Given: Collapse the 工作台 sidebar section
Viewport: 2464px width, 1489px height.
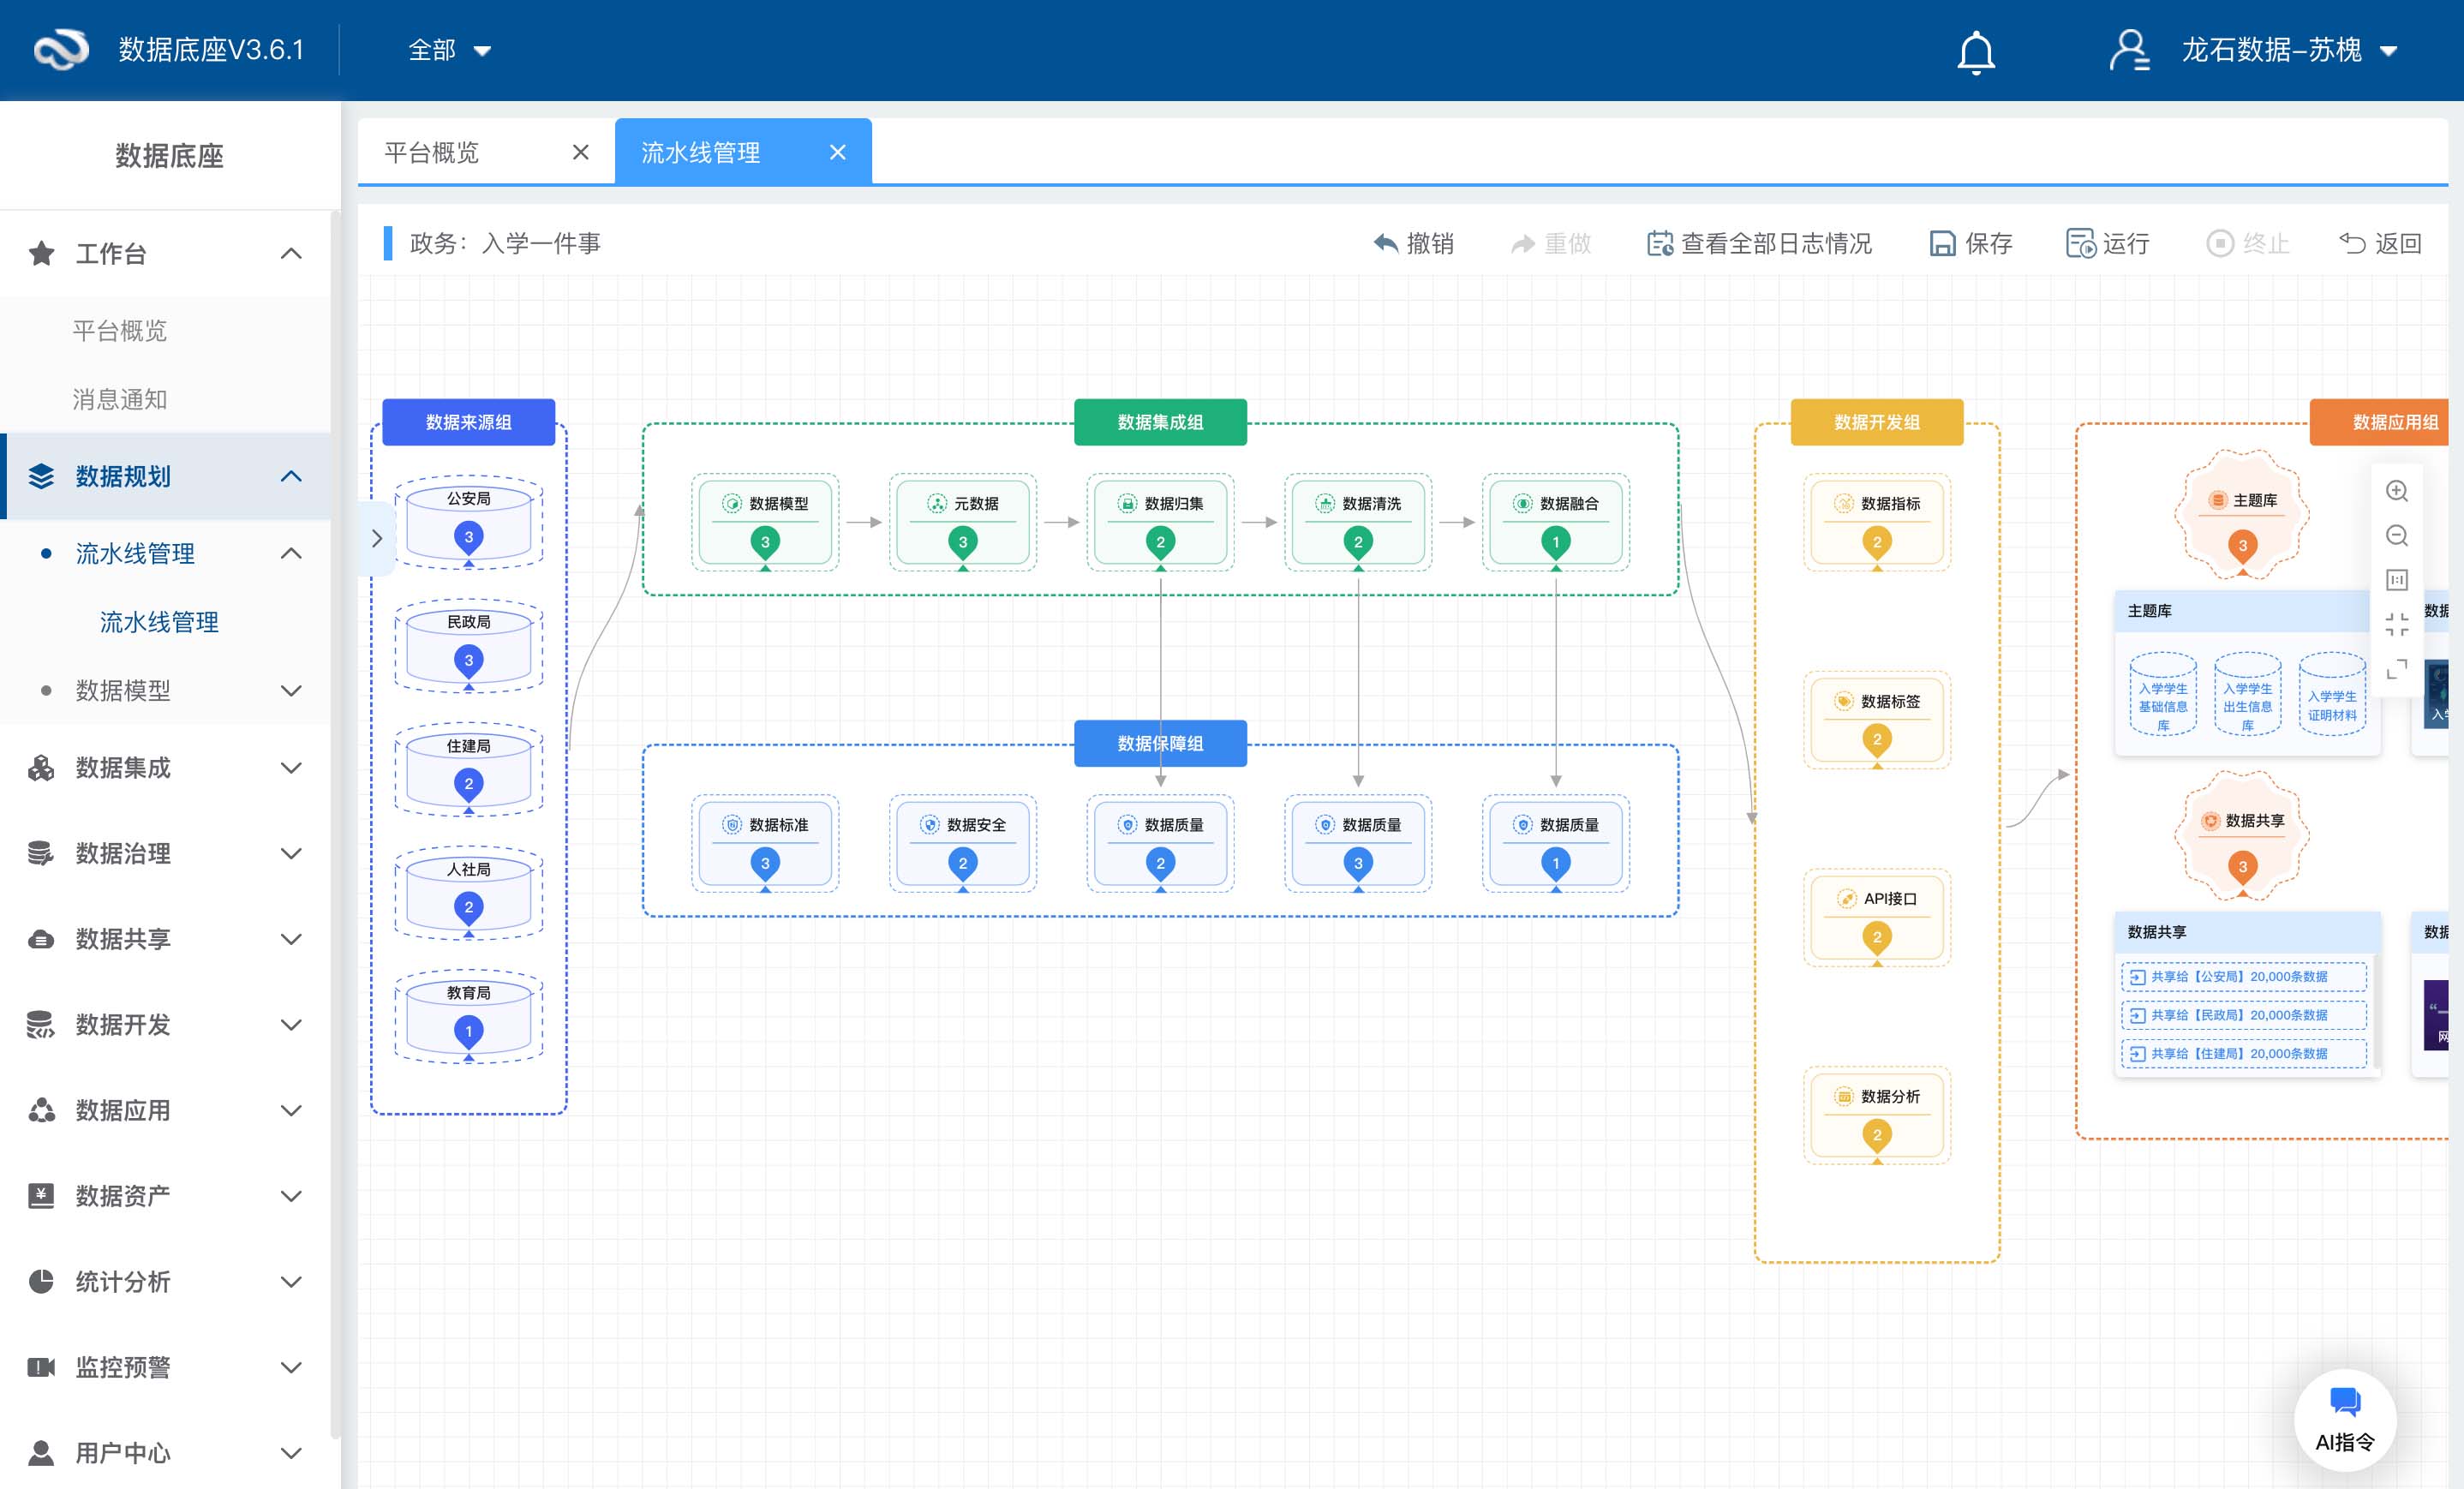Looking at the screenshot, I should (290, 254).
